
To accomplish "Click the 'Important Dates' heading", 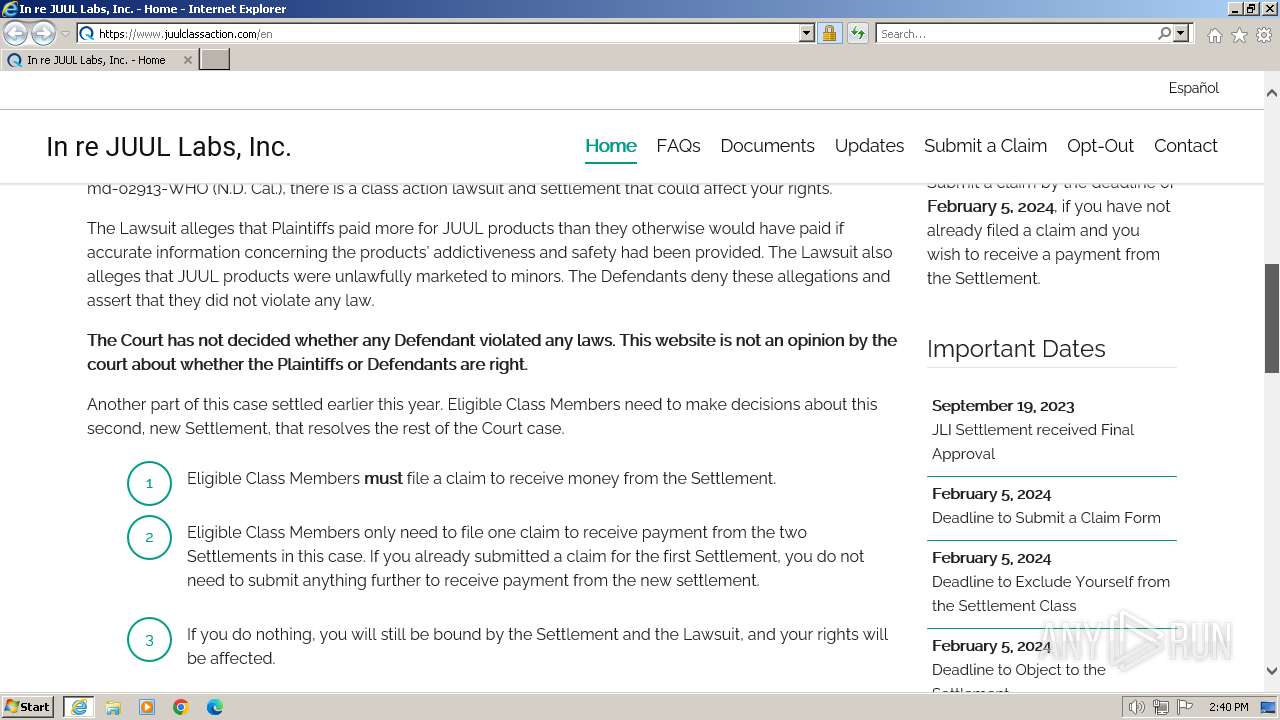I will pyautogui.click(x=1016, y=349).
